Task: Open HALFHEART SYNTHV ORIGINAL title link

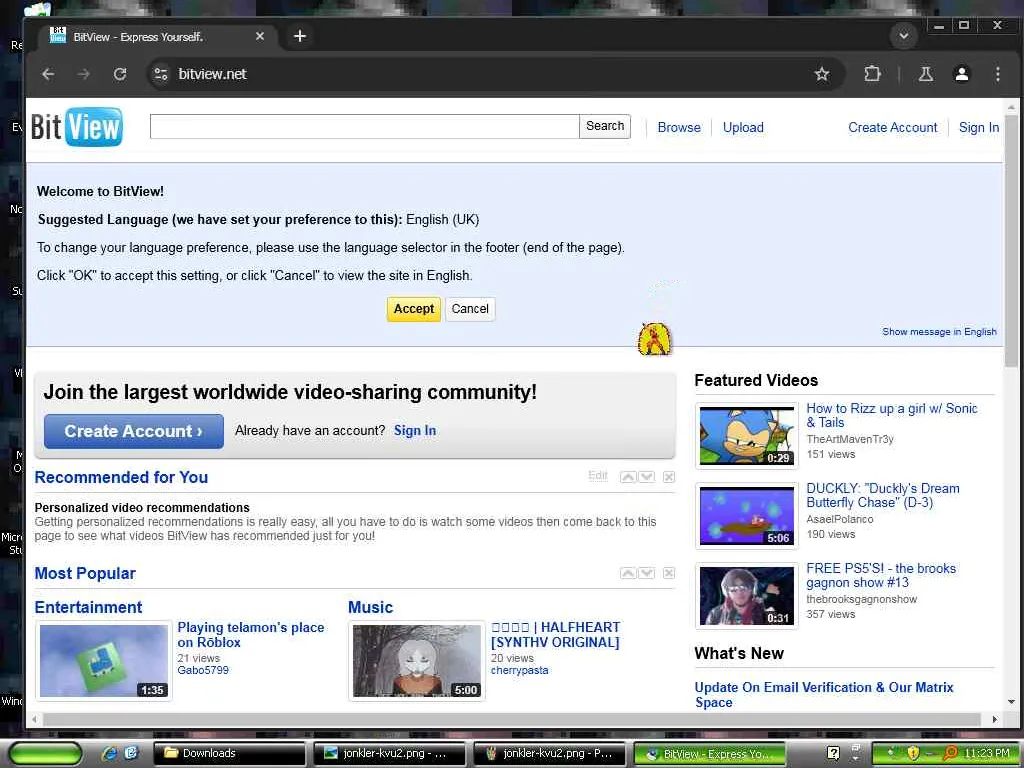Action: [x=556, y=635]
